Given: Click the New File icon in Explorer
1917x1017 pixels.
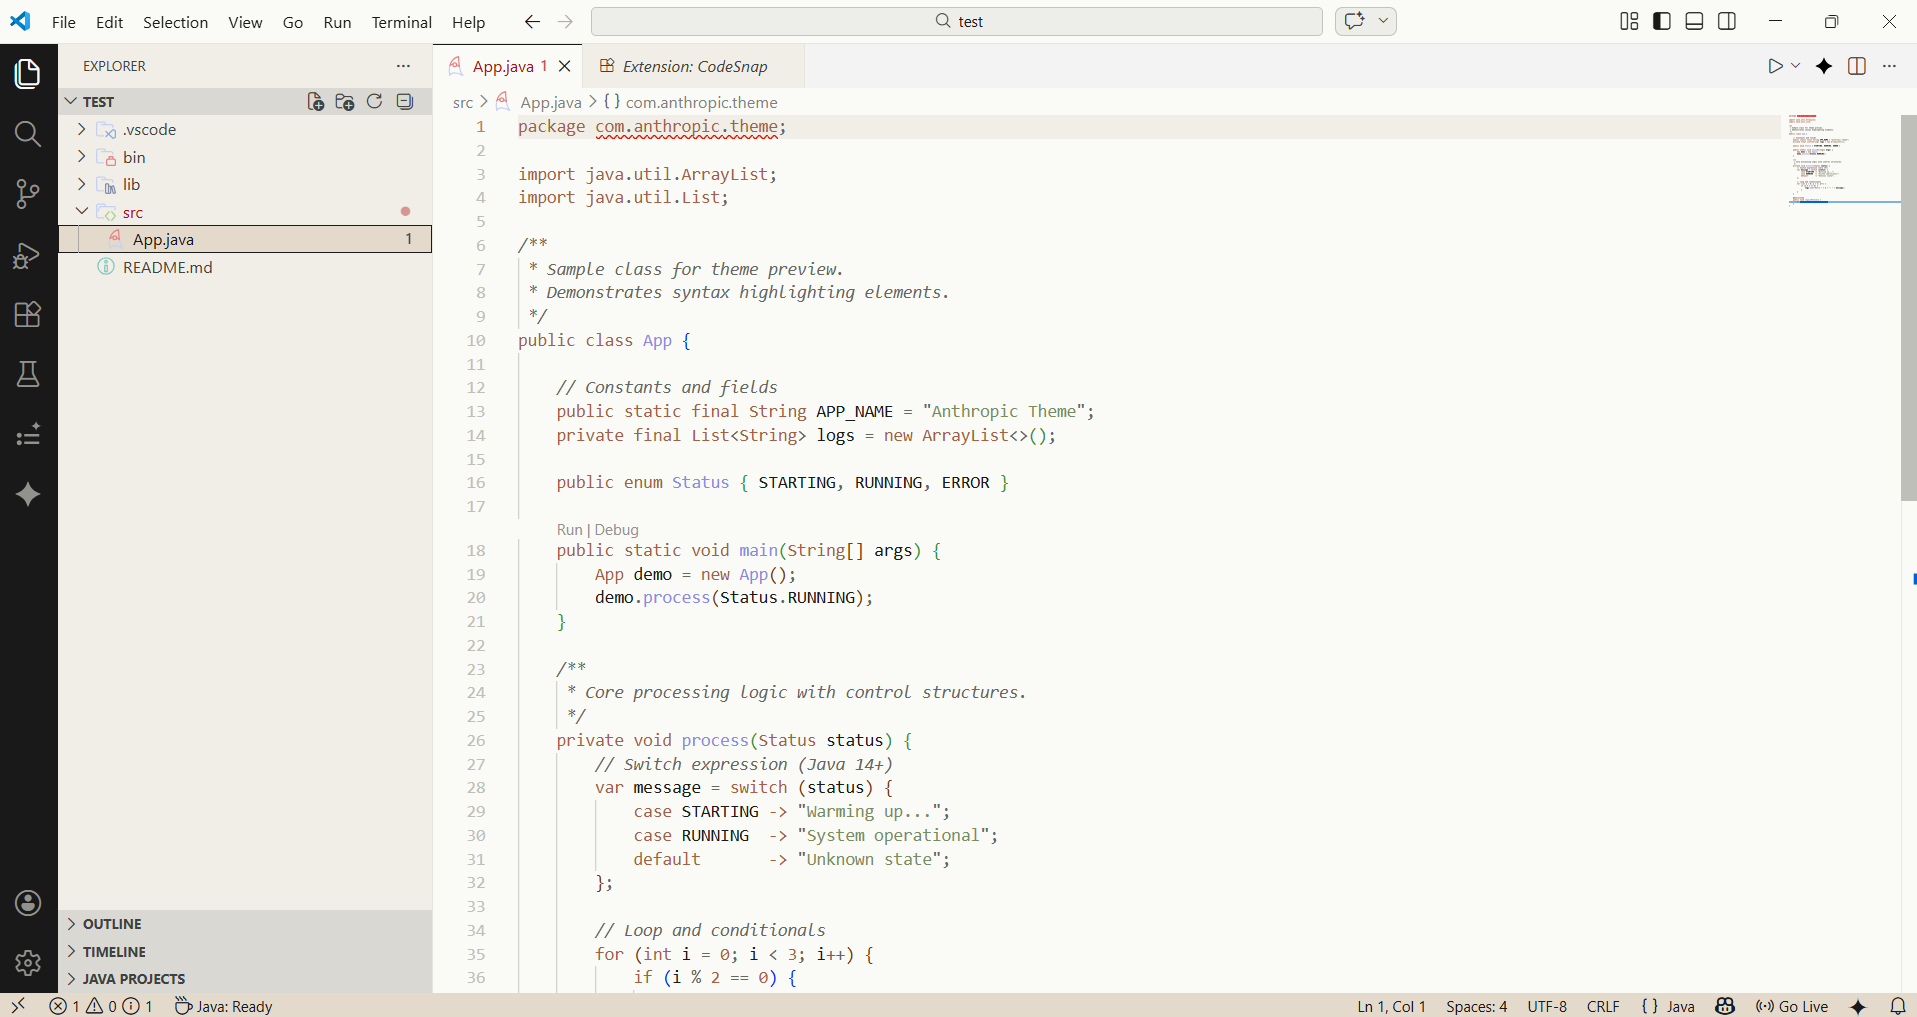Looking at the screenshot, I should point(315,102).
